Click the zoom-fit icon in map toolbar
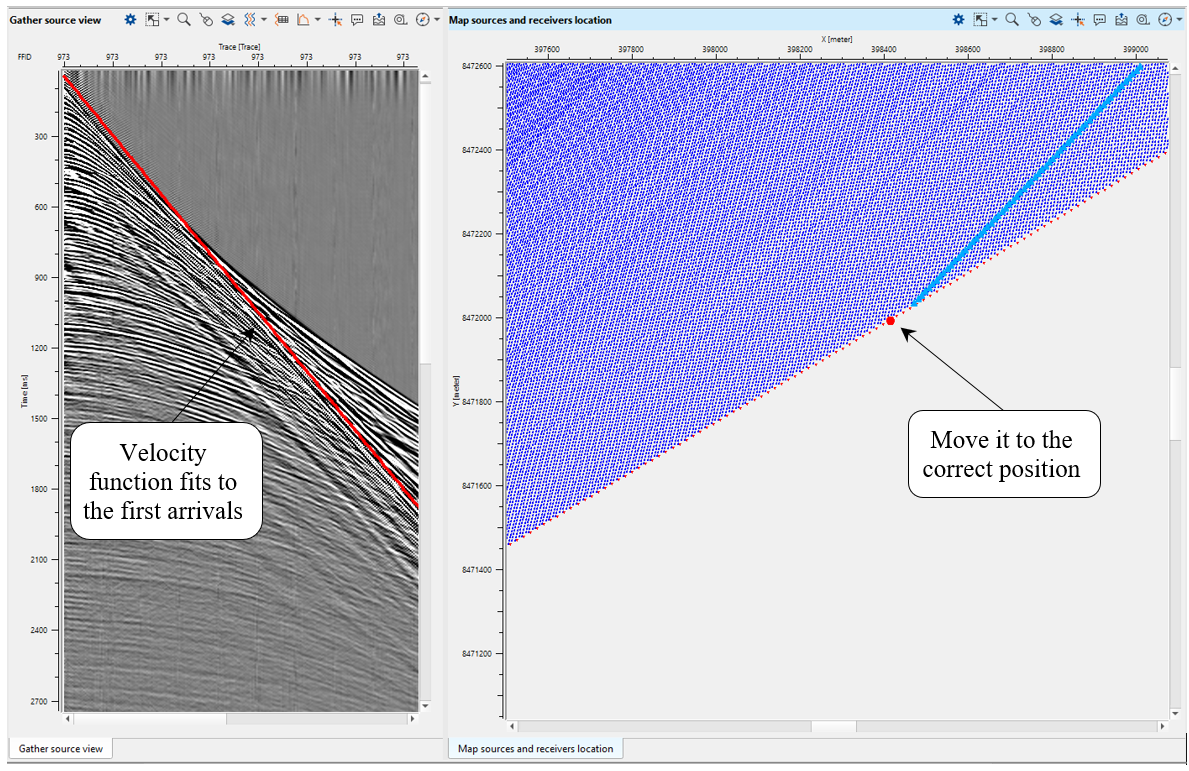Screen dimensions: 1189x771 coord(1143,19)
